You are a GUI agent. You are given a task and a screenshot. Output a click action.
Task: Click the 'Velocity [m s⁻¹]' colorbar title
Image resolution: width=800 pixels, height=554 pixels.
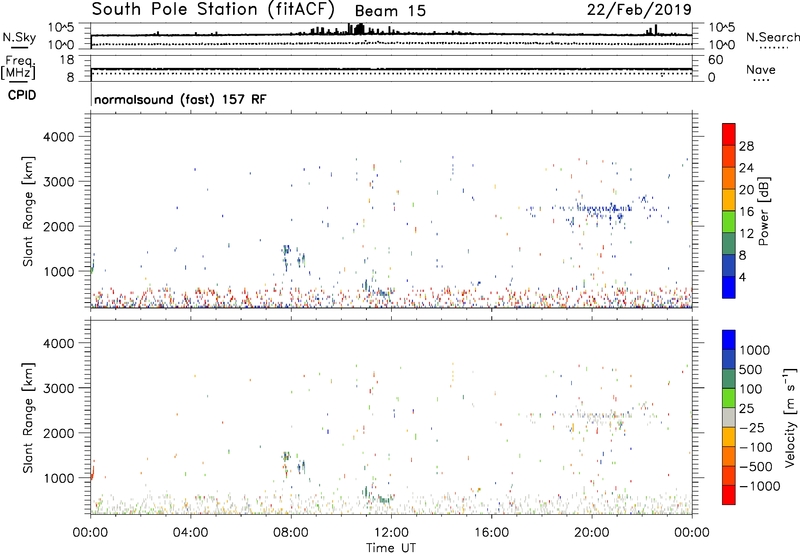tap(790, 417)
